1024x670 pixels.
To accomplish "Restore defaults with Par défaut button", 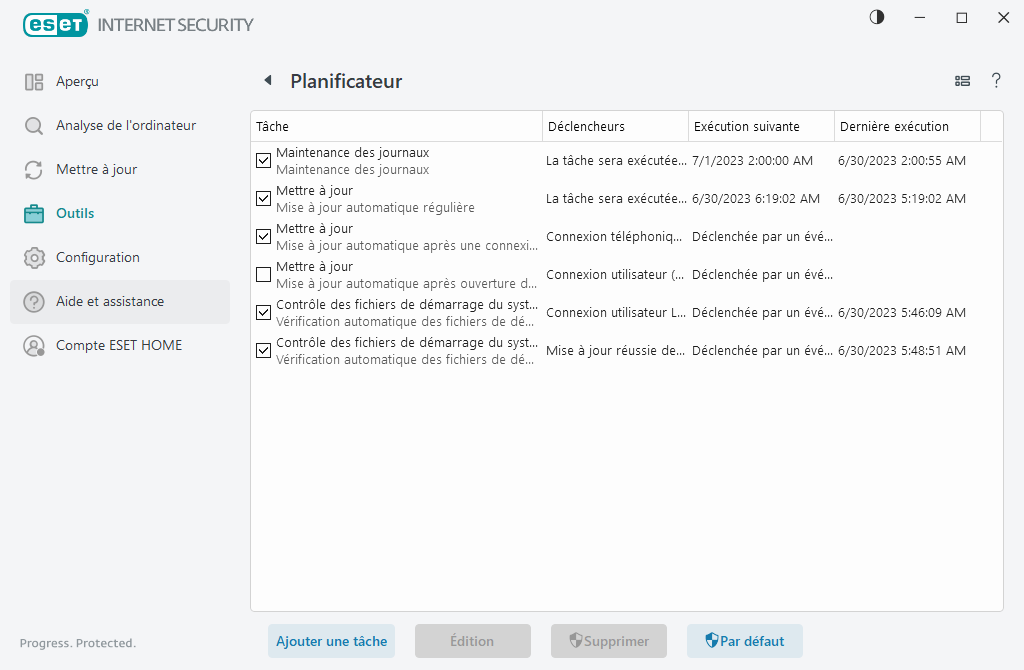I will [744, 641].
